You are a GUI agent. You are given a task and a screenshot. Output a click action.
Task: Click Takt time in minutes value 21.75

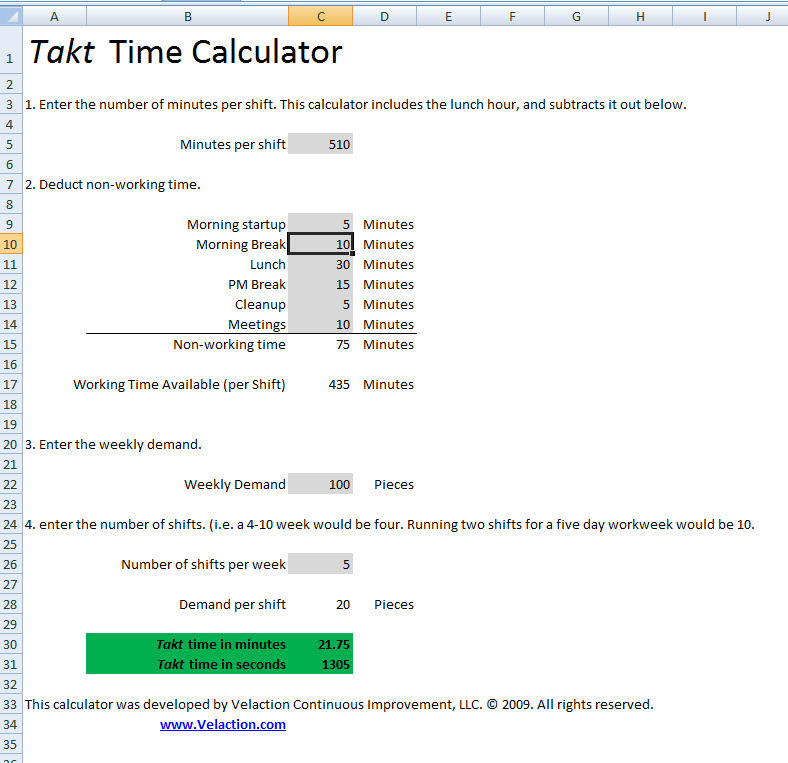(x=321, y=644)
